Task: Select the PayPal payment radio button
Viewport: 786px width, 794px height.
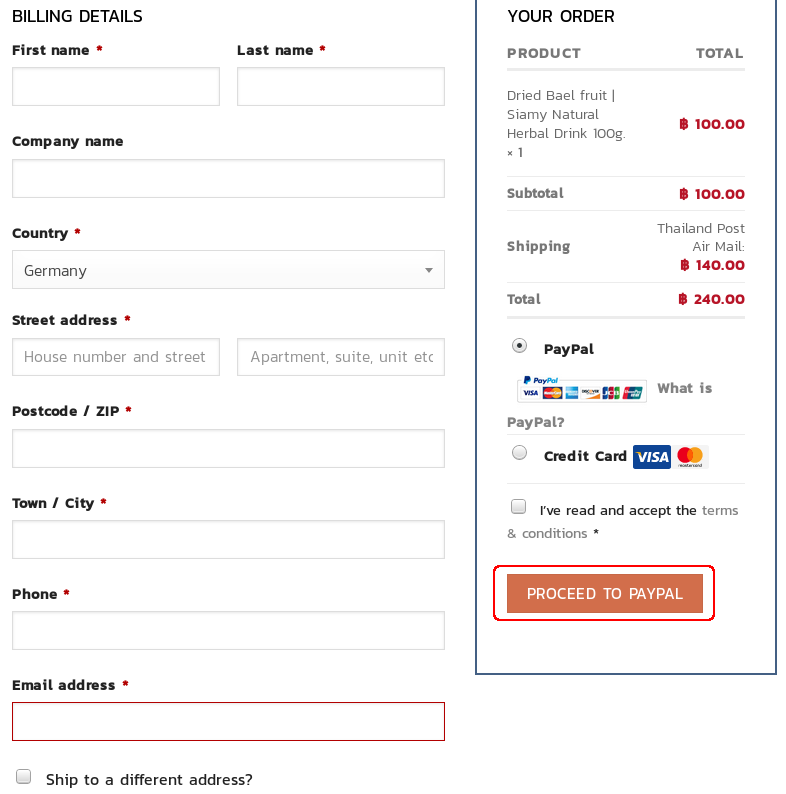Action: pos(519,346)
